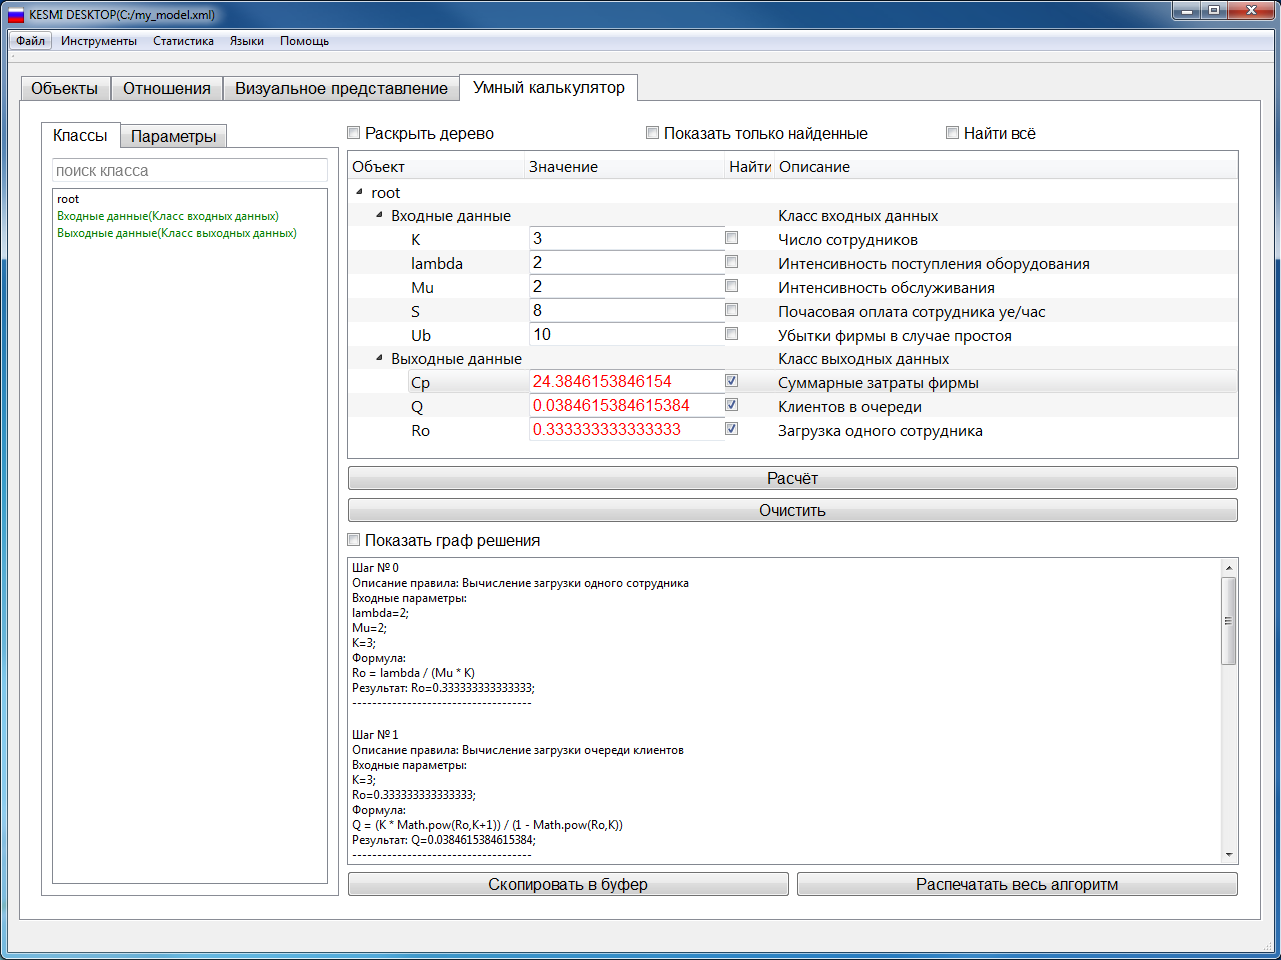Switch to the Объекты tab
Image resolution: width=1281 pixels, height=960 pixels.
click(x=65, y=88)
